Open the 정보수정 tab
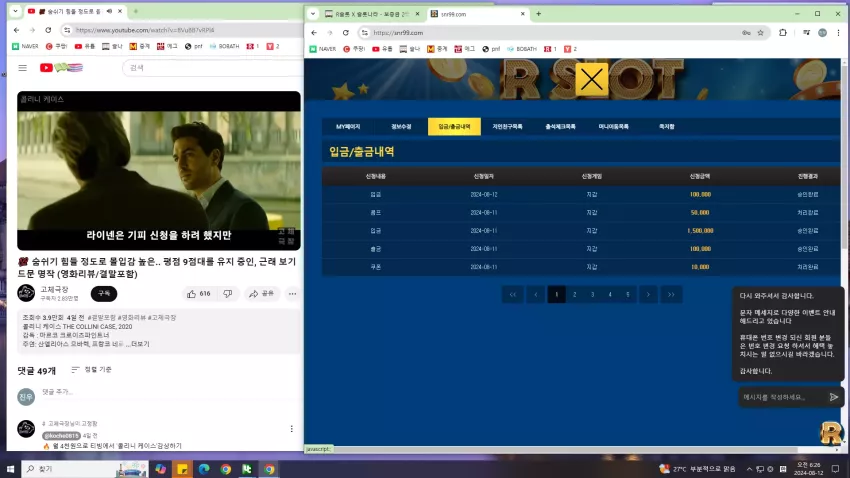 coord(401,127)
